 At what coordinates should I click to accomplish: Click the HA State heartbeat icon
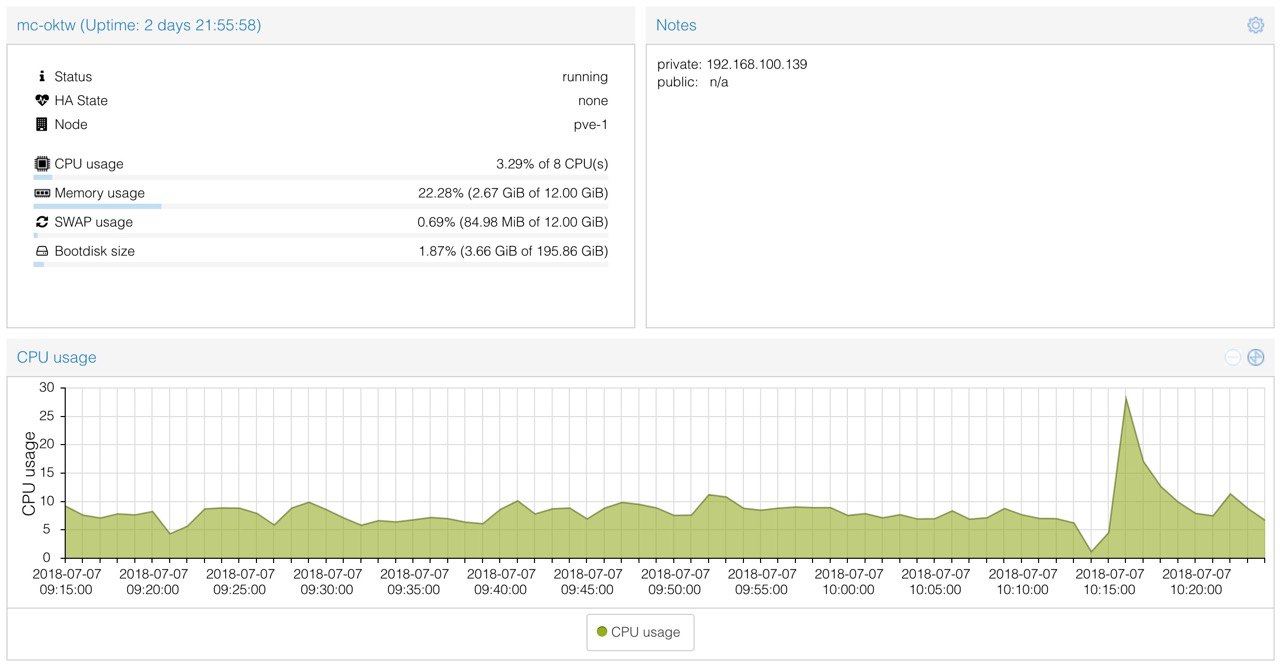pyautogui.click(x=41, y=100)
